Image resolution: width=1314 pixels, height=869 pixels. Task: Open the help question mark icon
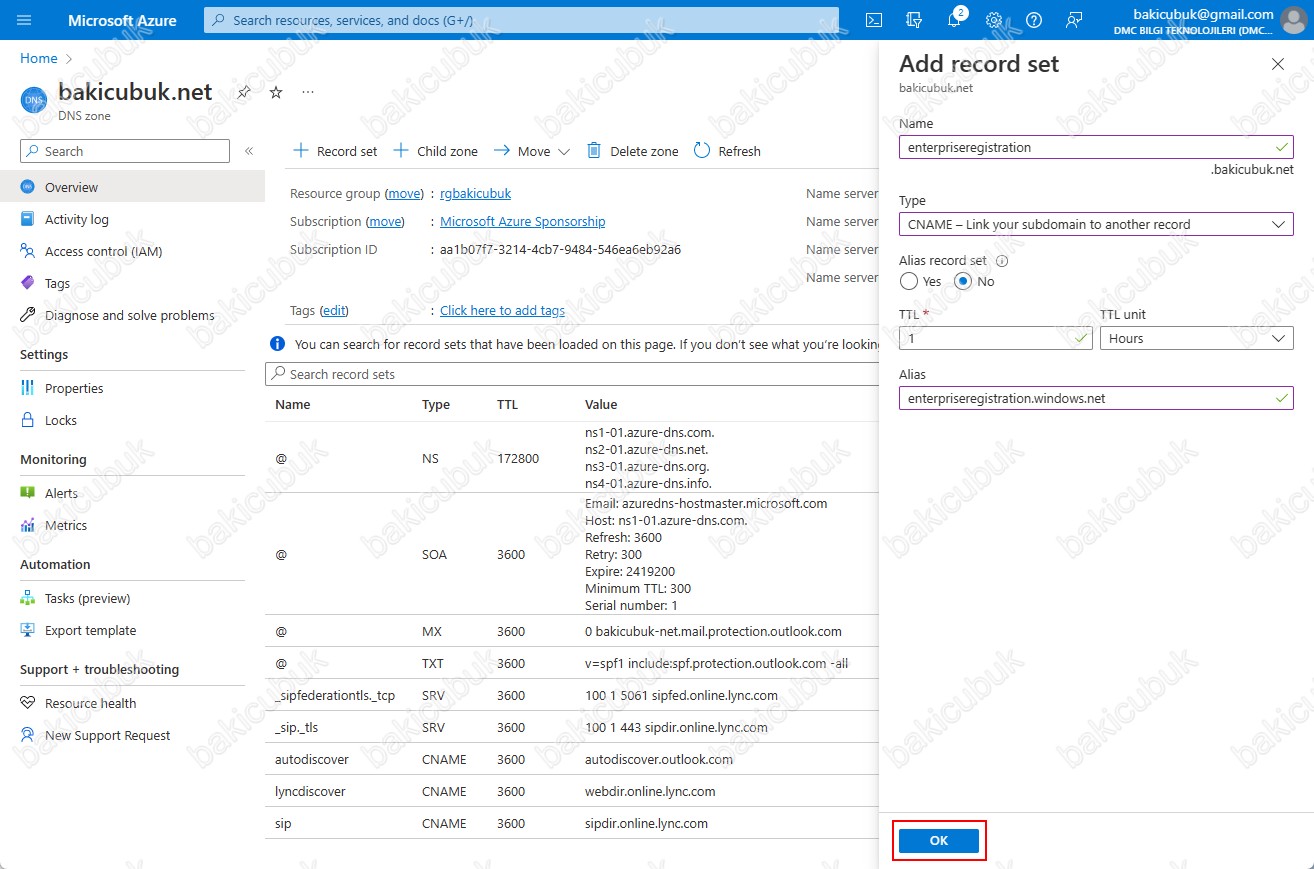coord(1034,20)
